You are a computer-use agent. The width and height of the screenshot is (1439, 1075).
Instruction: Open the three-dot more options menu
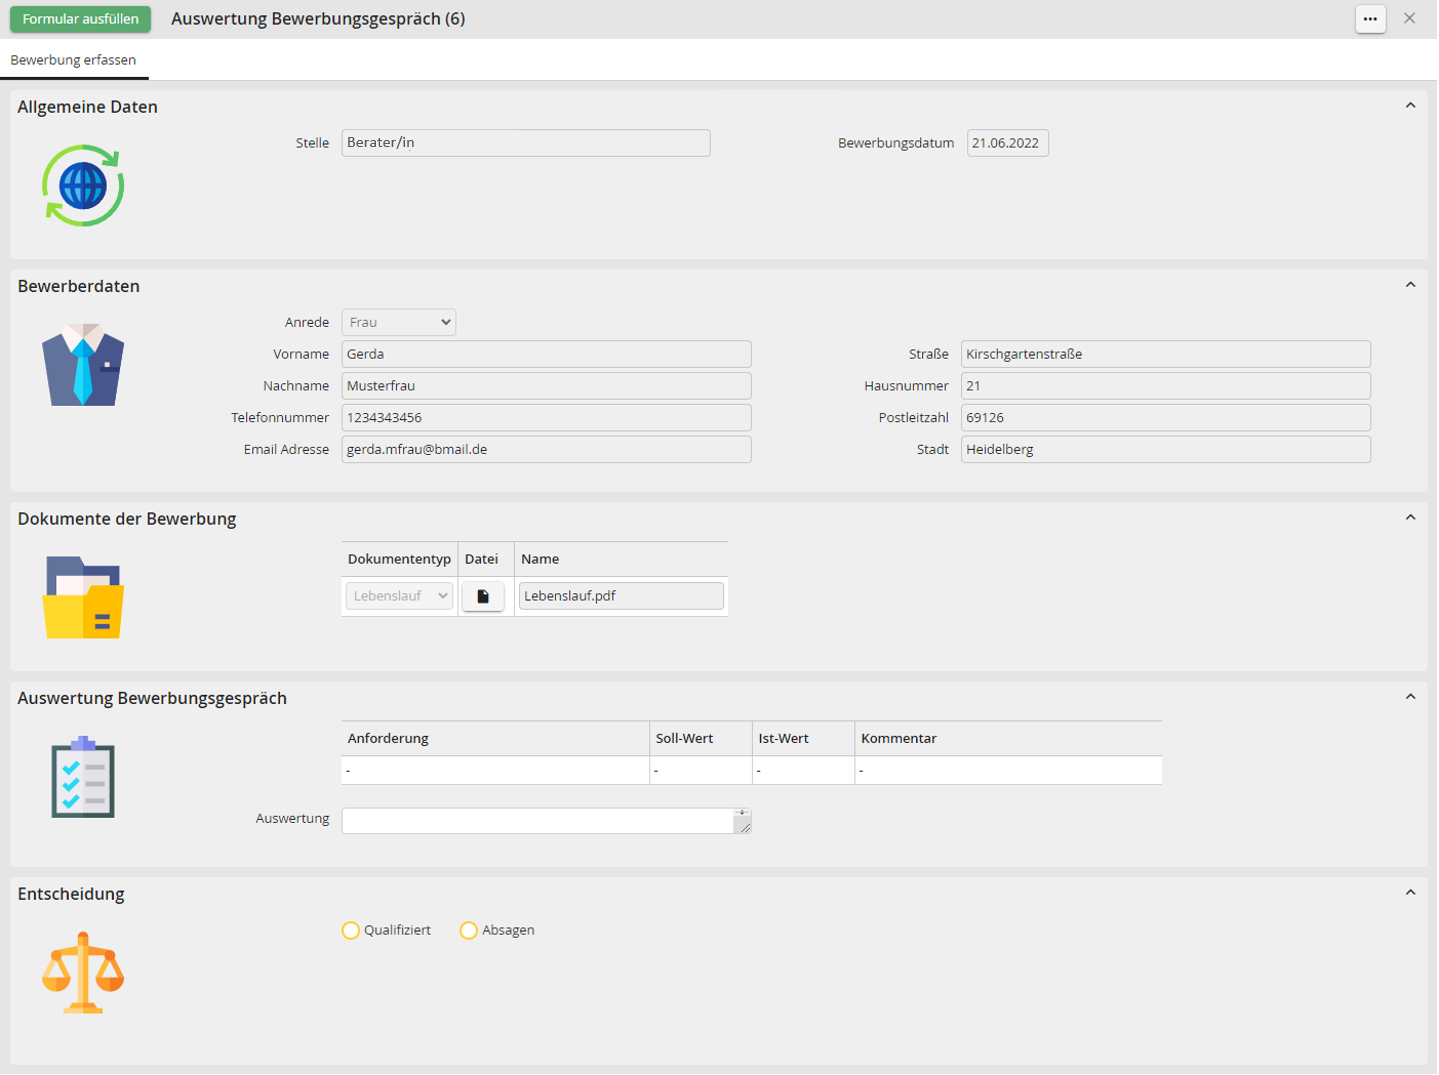click(1370, 19)
